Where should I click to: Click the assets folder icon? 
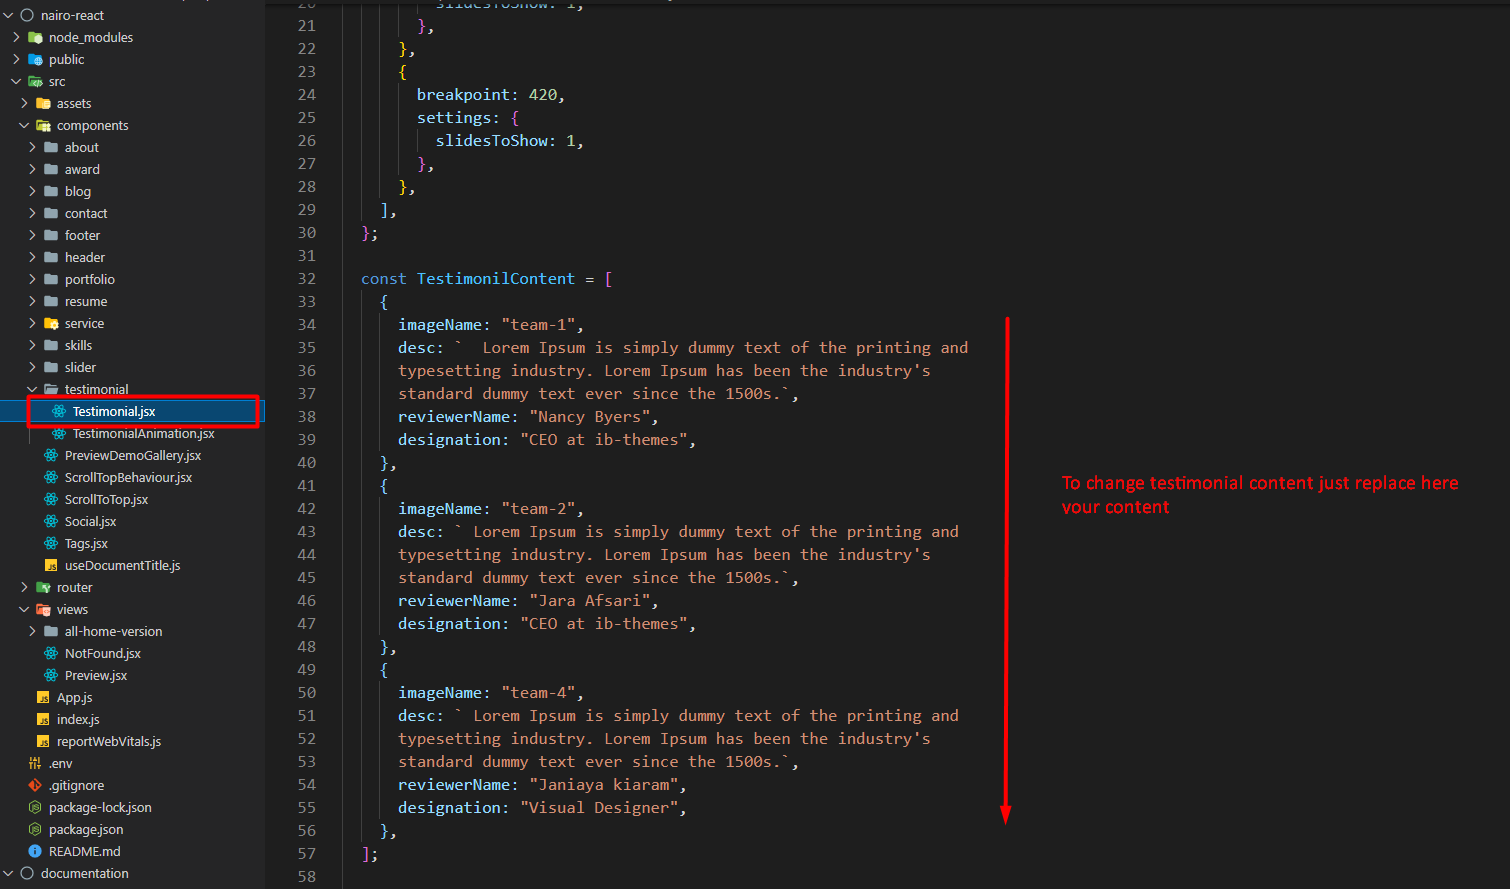[43, 103]
